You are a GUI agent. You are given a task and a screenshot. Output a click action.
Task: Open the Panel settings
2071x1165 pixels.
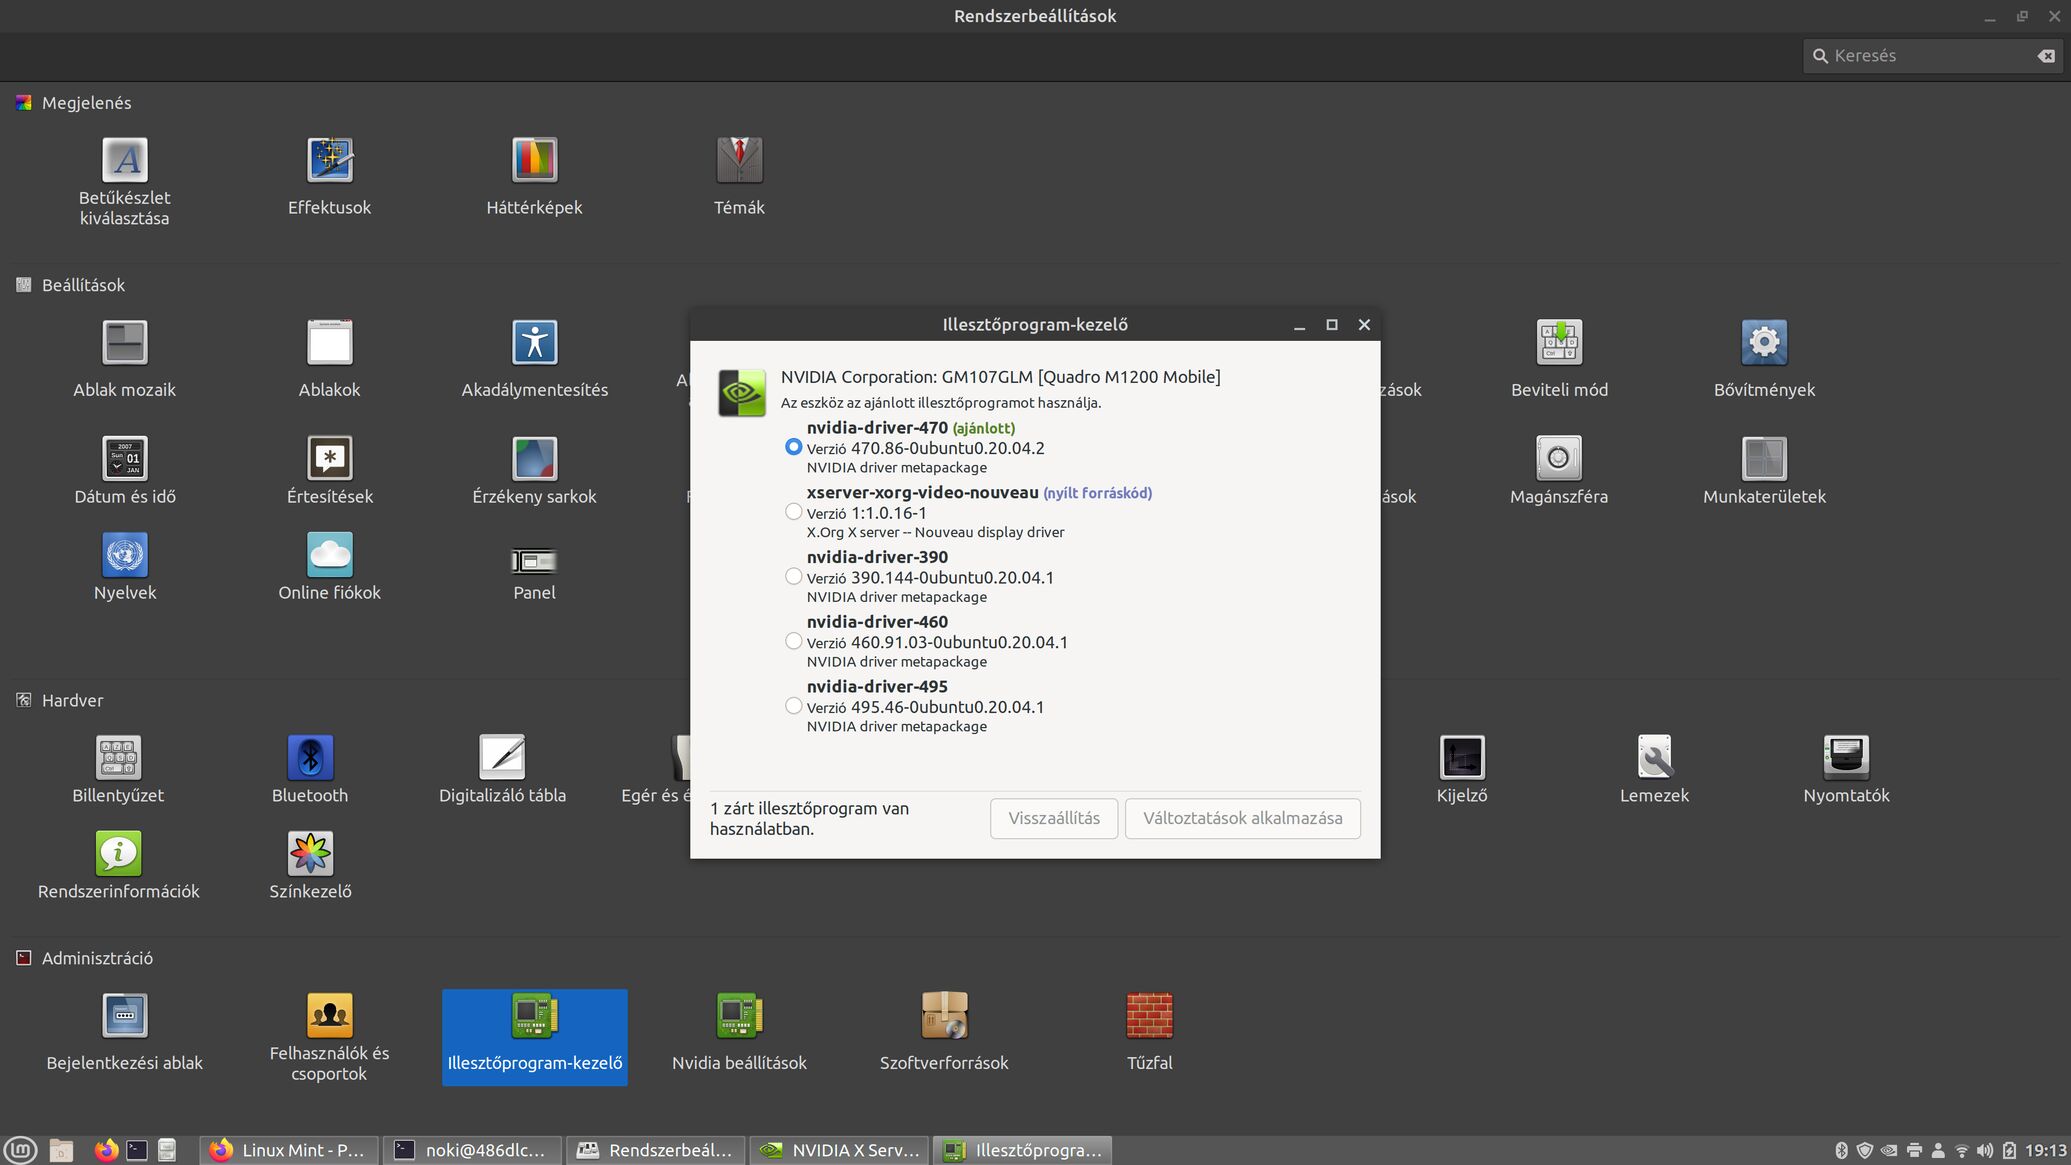(x=534, y=572)
